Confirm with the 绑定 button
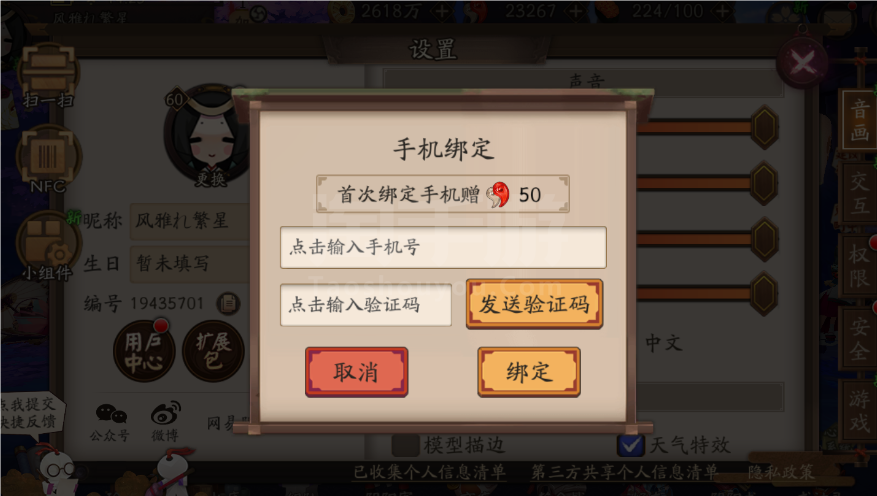 tap(529, 372)
